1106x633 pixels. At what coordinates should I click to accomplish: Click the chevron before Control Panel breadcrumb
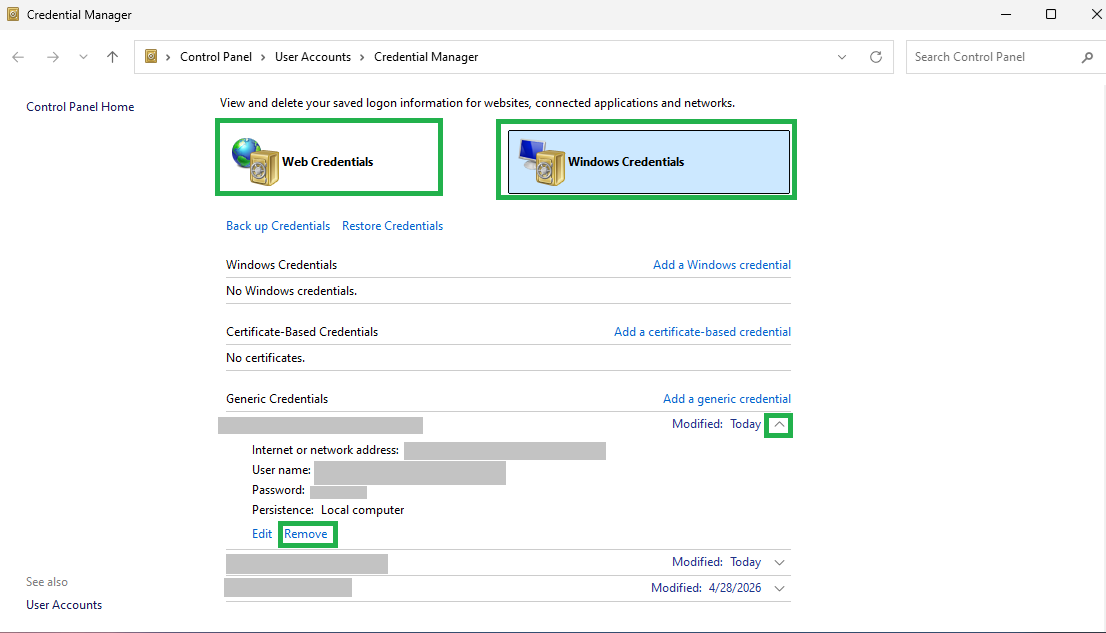pyautogui.click(x=168, y=57)
